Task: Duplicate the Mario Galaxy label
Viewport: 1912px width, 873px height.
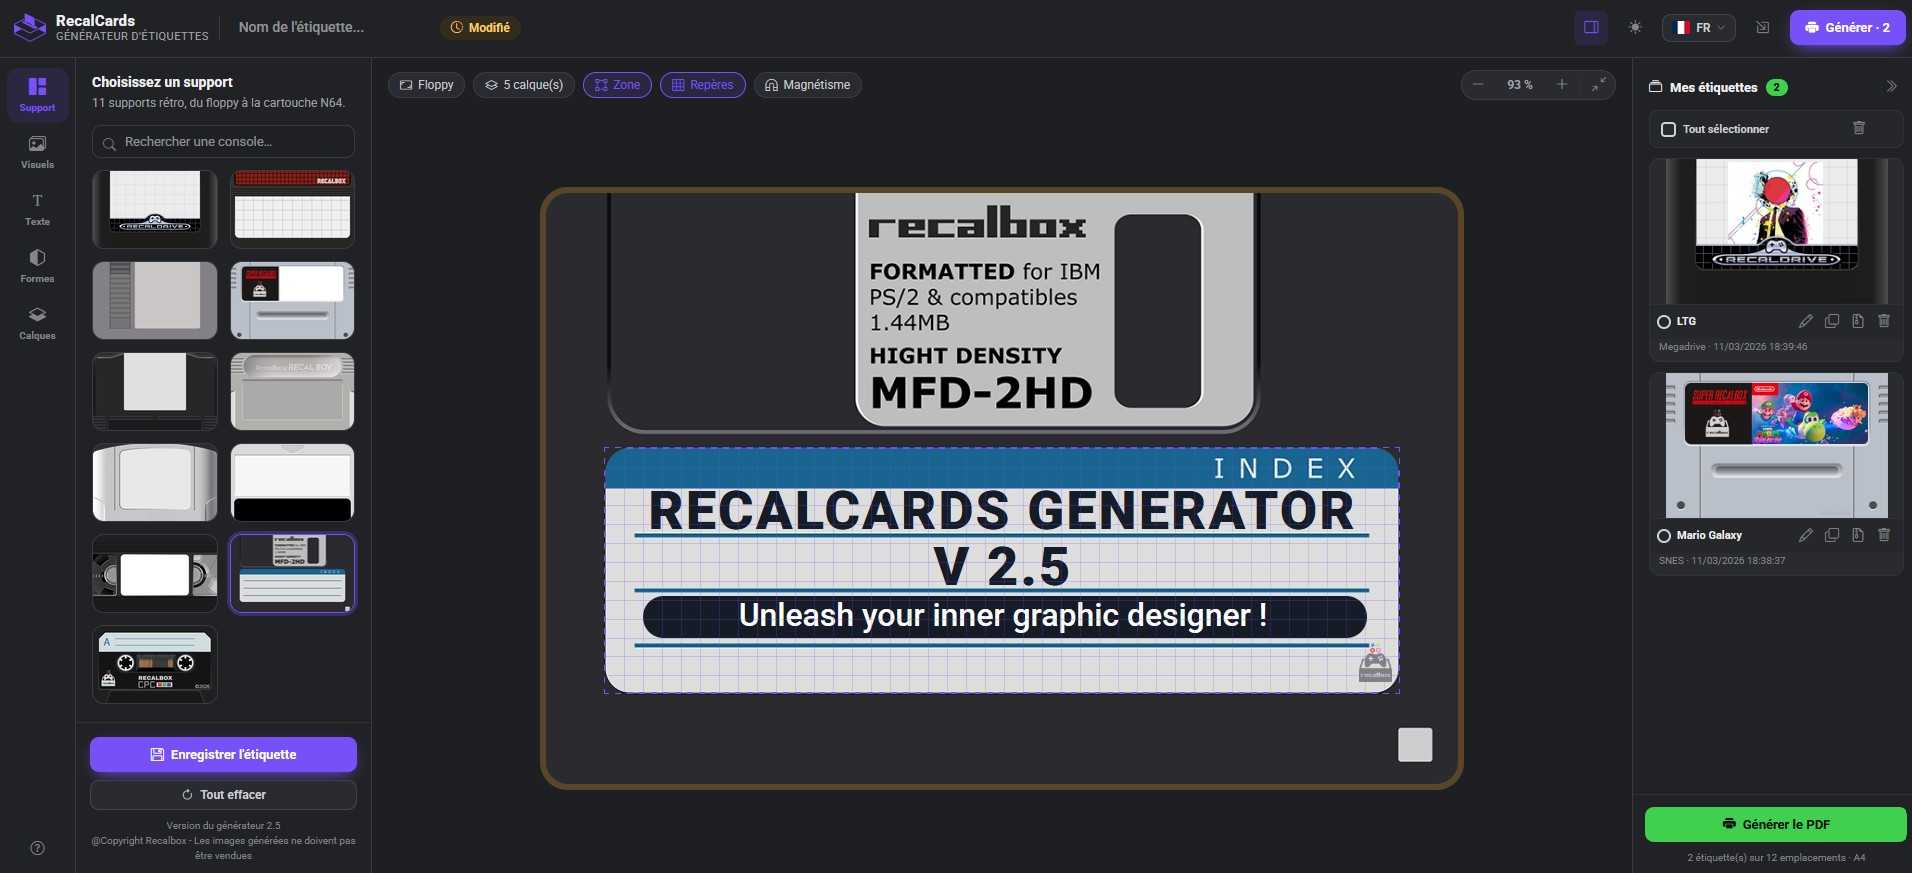Action: point(1832,535)
